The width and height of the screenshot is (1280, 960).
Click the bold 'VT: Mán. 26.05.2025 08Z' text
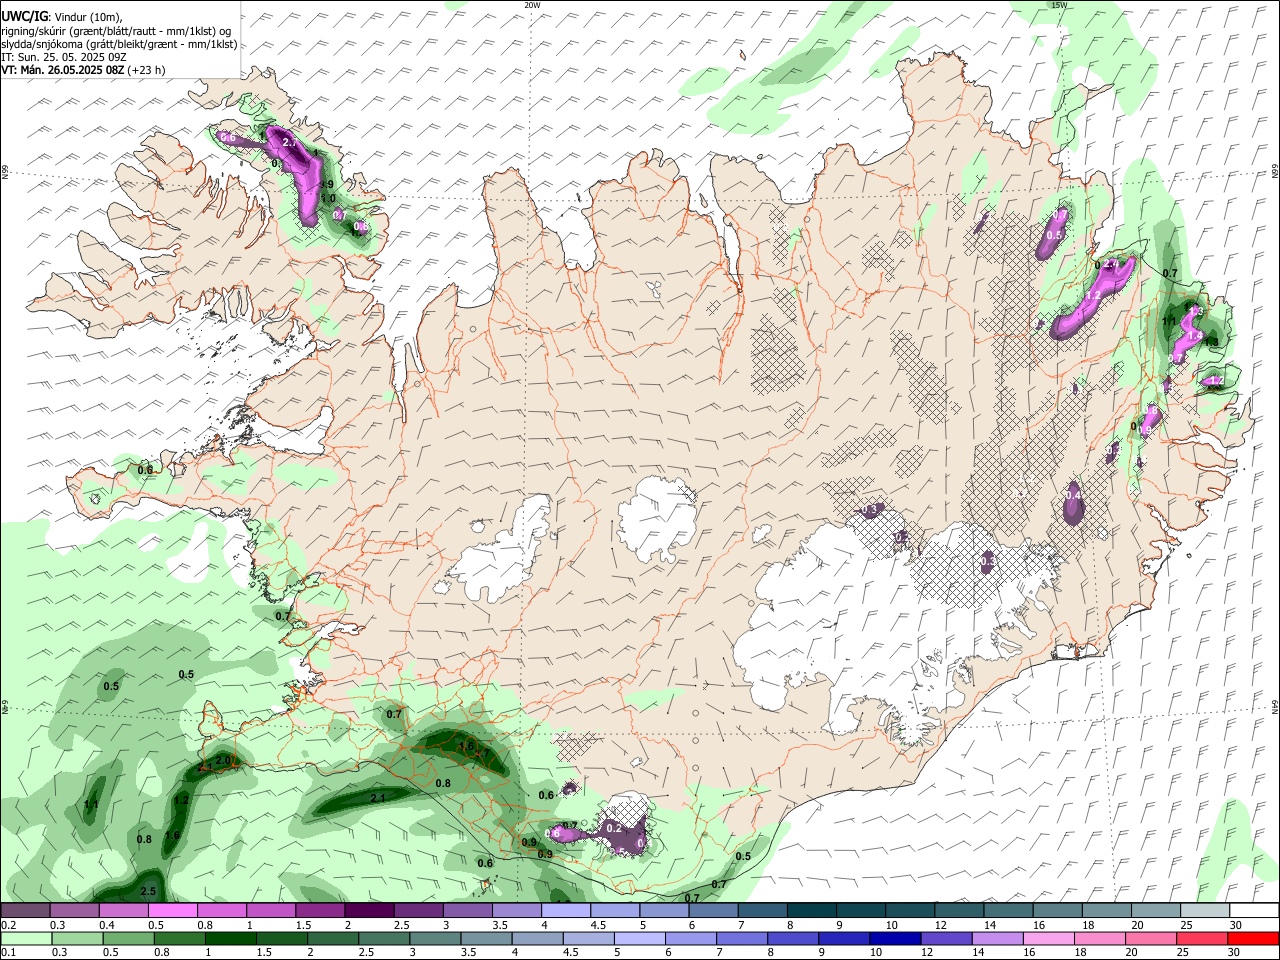click(x=62, y=70)
